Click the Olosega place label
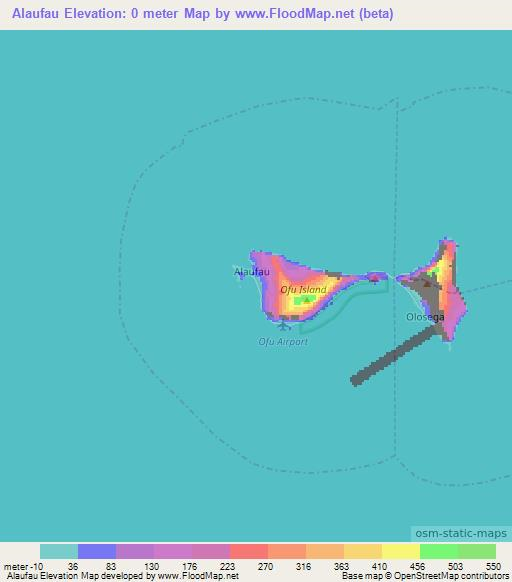The width and height of the screenshot is (512, 582). click(425, 317)
